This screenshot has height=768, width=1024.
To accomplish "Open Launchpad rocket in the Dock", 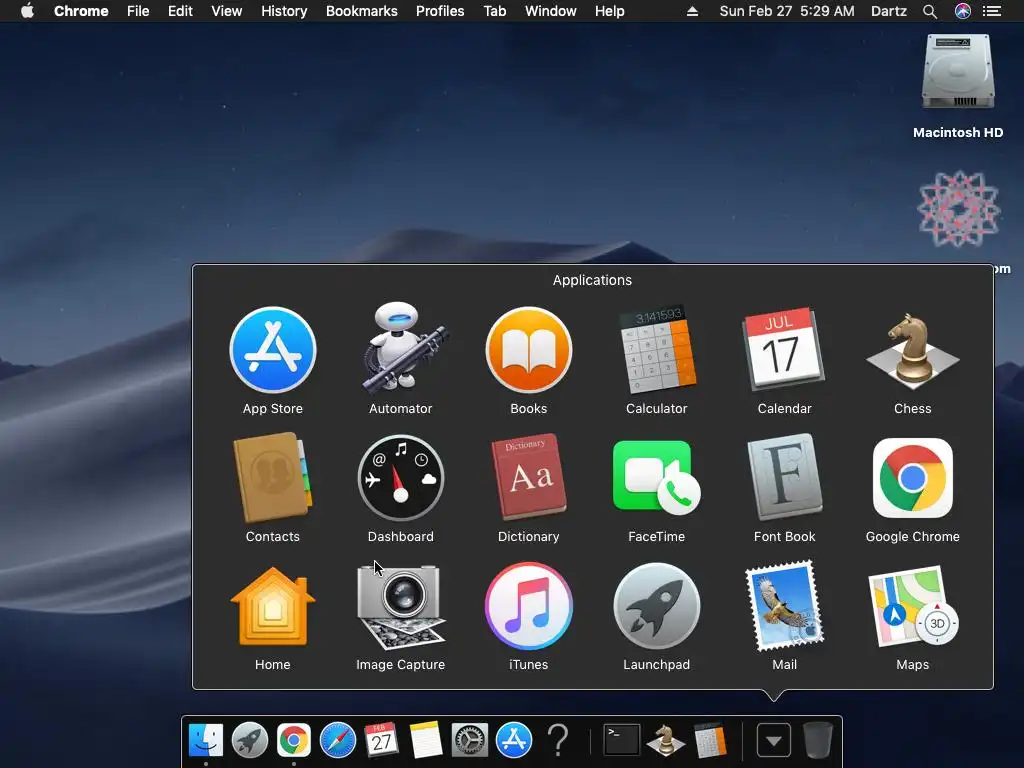I will tap(249, 741).
